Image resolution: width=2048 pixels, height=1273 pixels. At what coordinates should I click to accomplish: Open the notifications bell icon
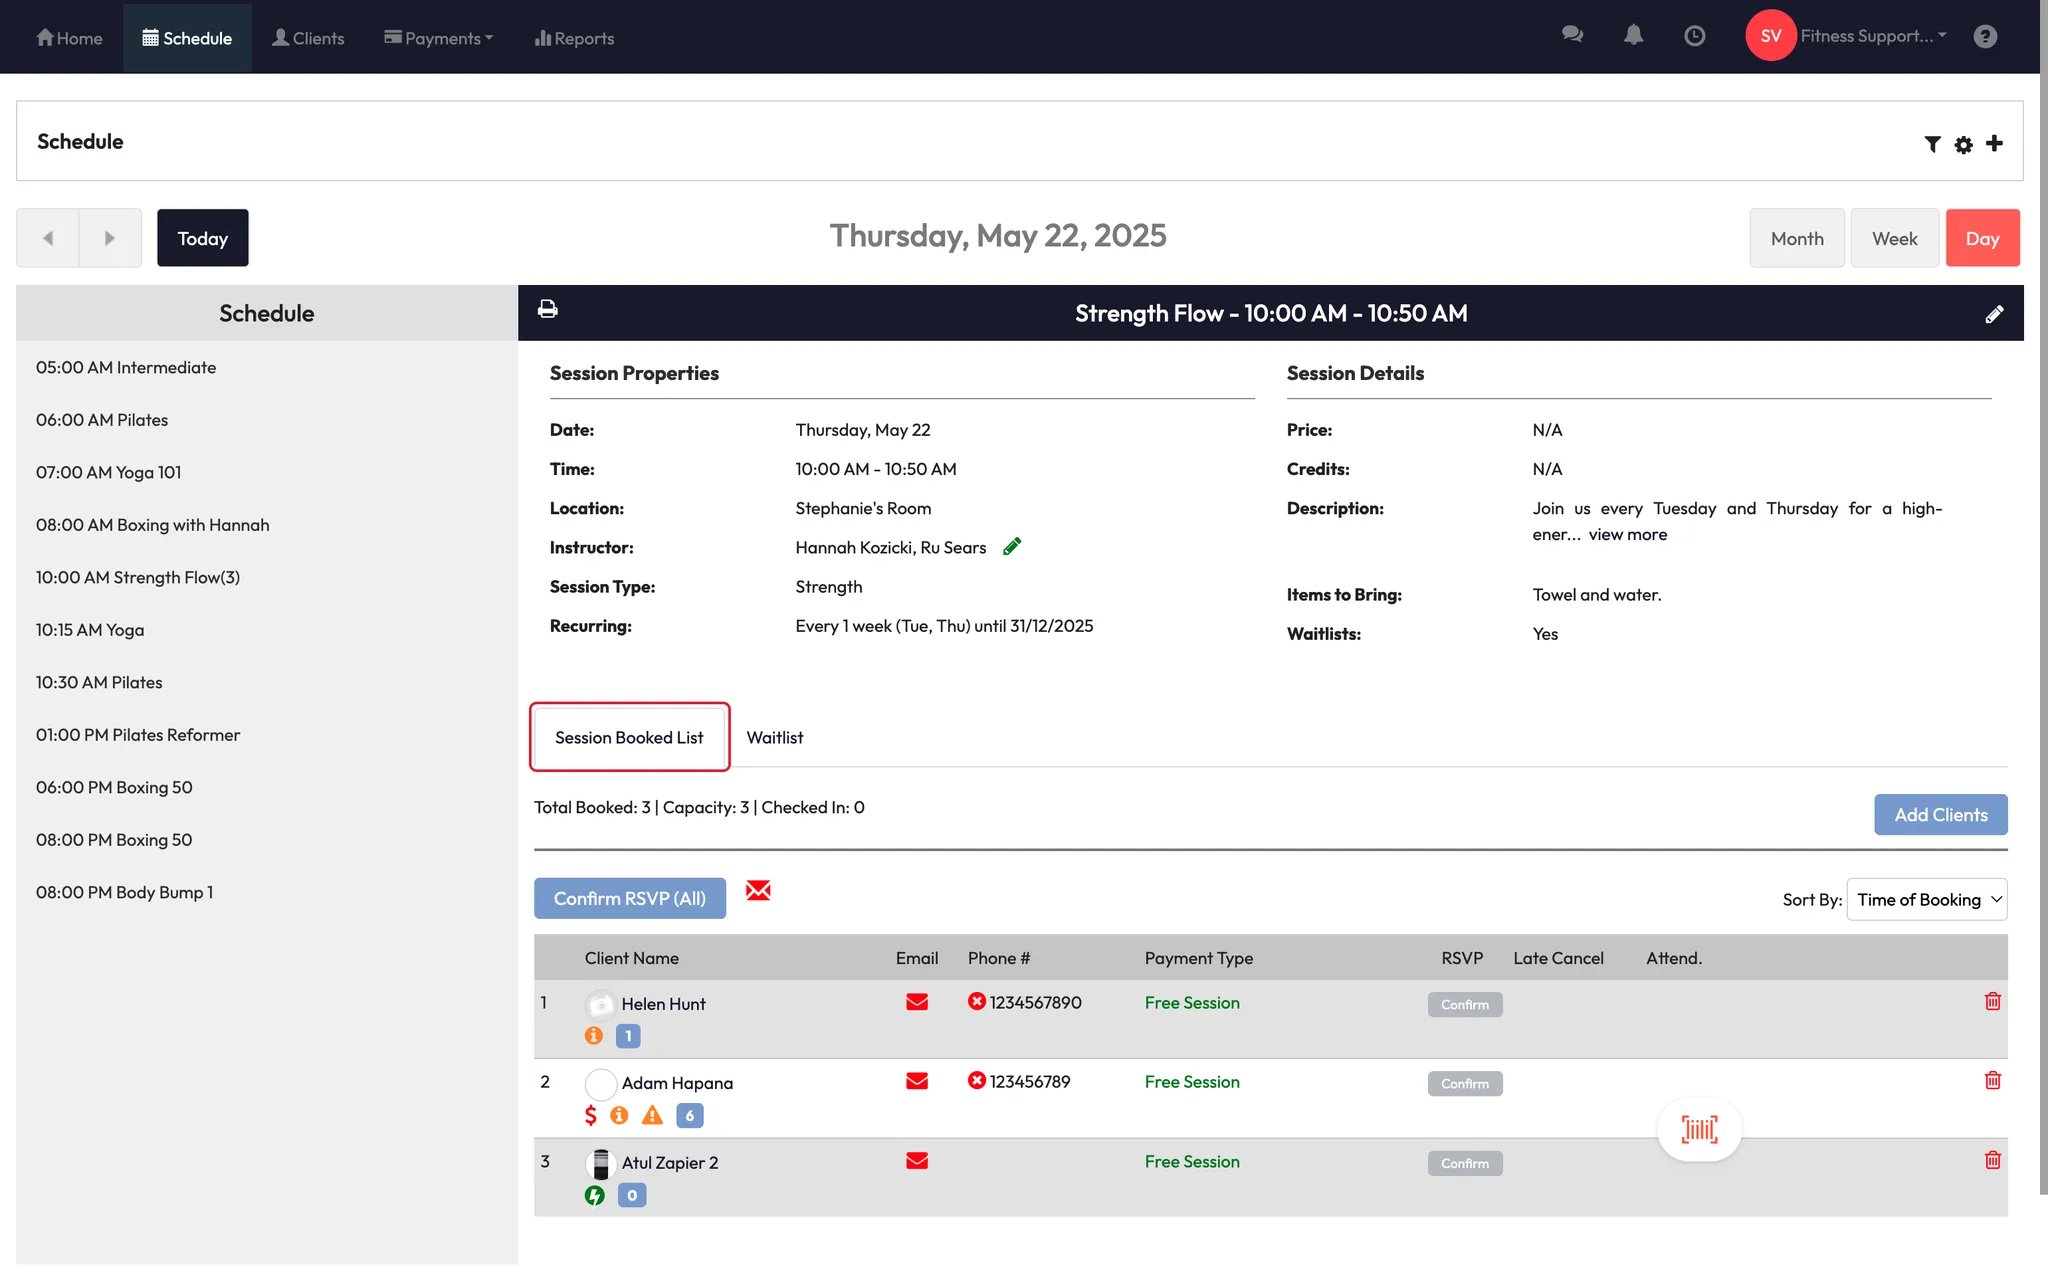coord(1633,36)
